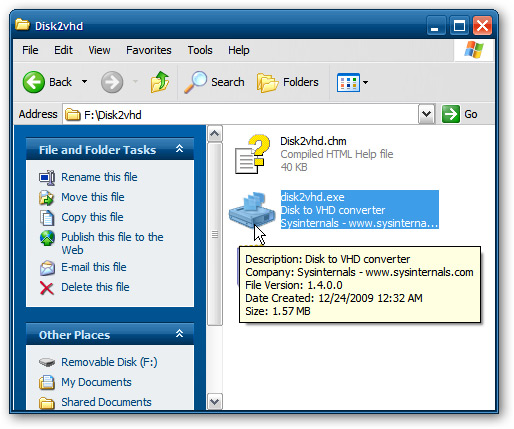Viewport: 514px width, 429px height.
Task: Select the Disk2vhd.chm help file icon
Action: point(252,154)
